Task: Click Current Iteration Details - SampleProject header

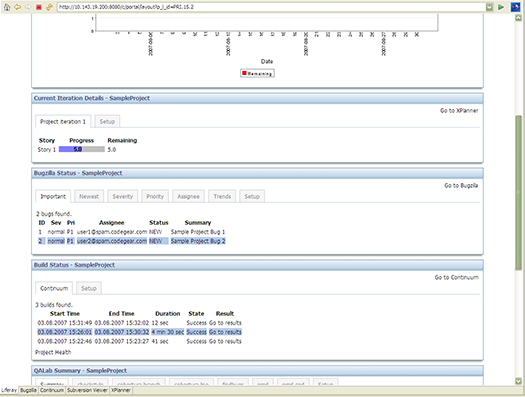Action: (x=257, y=98)
